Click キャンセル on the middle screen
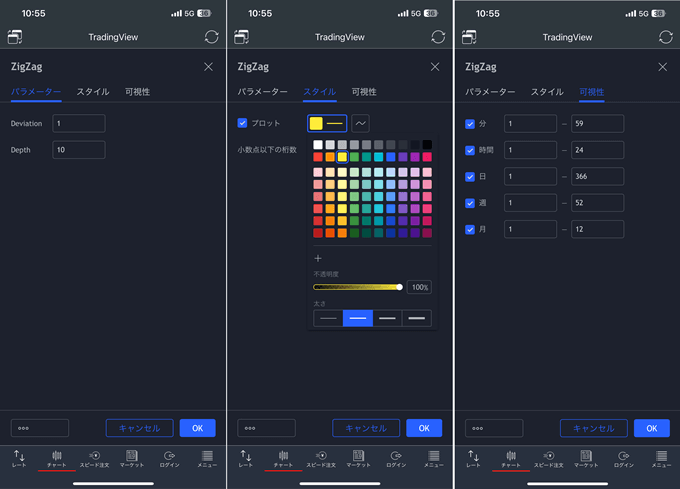The height and width of the screenshot is (489, 680). pos(366,428)
